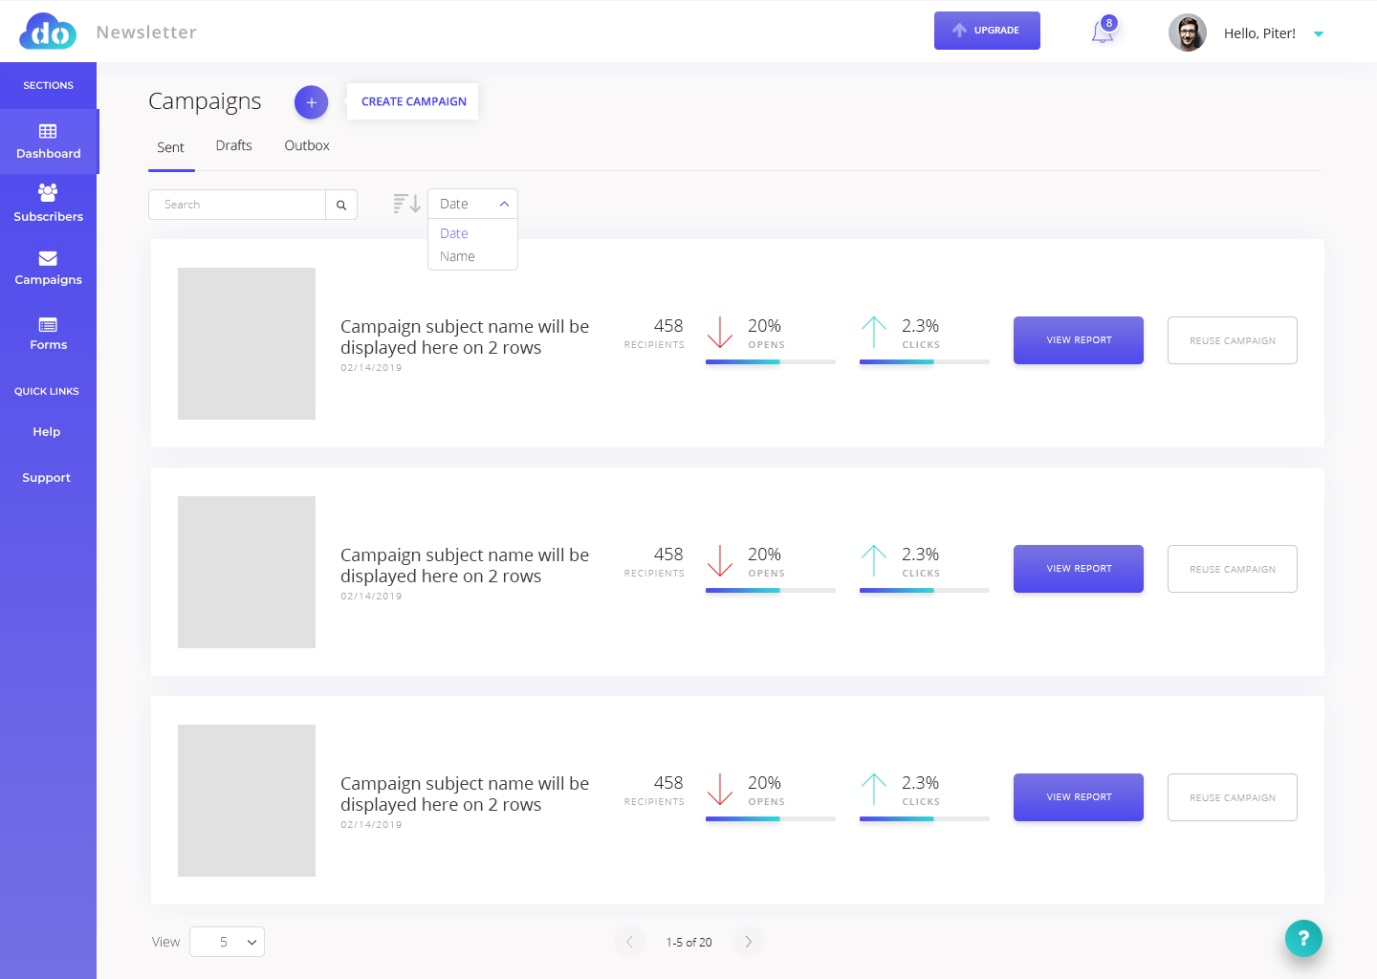Click the round plus create button
This screenshot has width=1377, height=979.
click(x=311, y=102)
